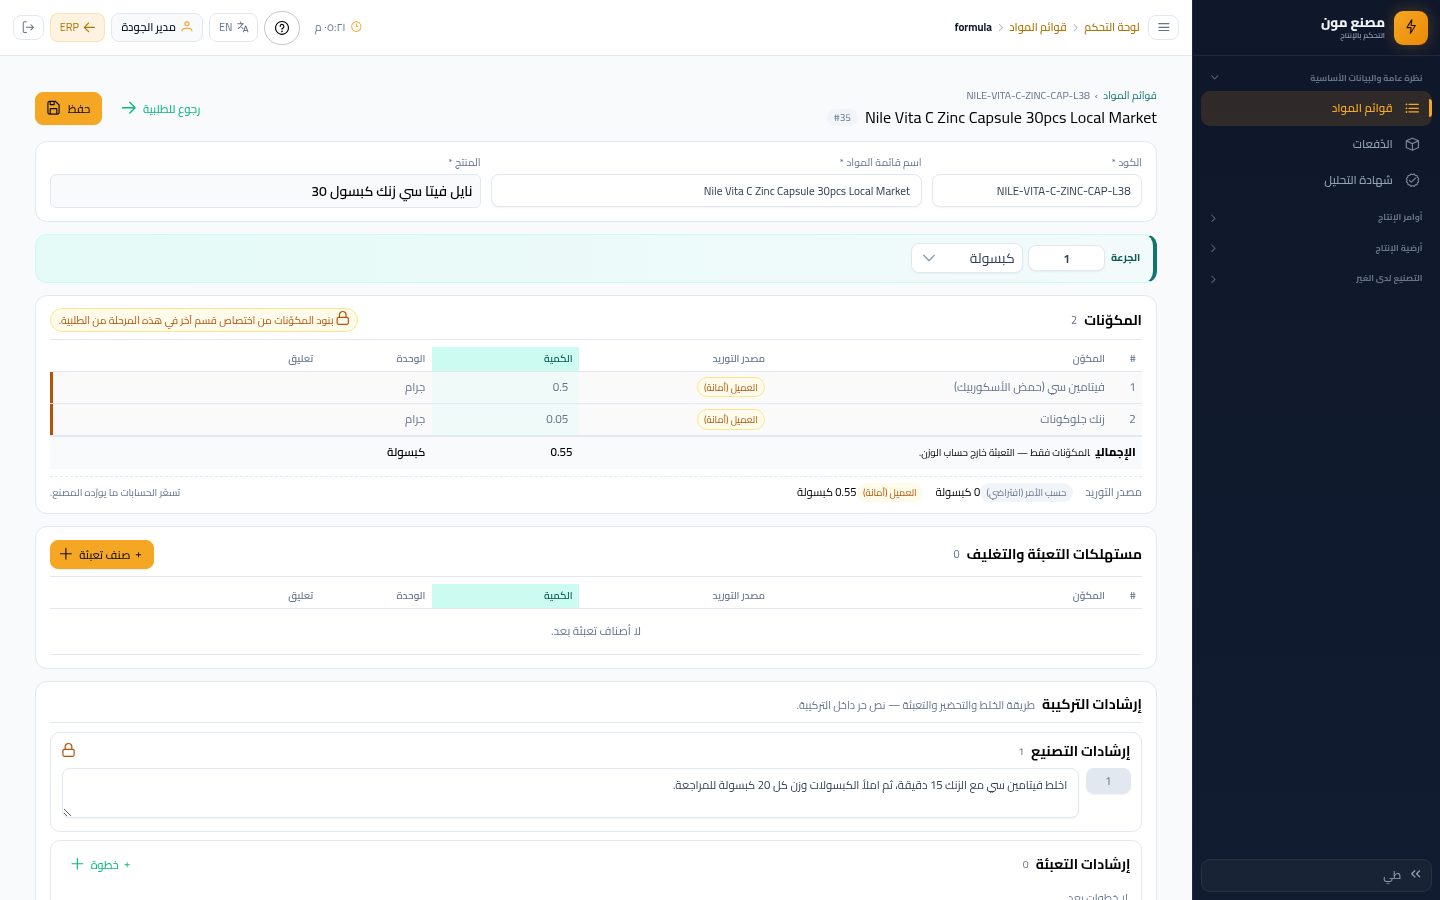Click the manufacturing instruction text area
Image resolution: width=1440 pixels, height=900 pixels.
point(570,793)
